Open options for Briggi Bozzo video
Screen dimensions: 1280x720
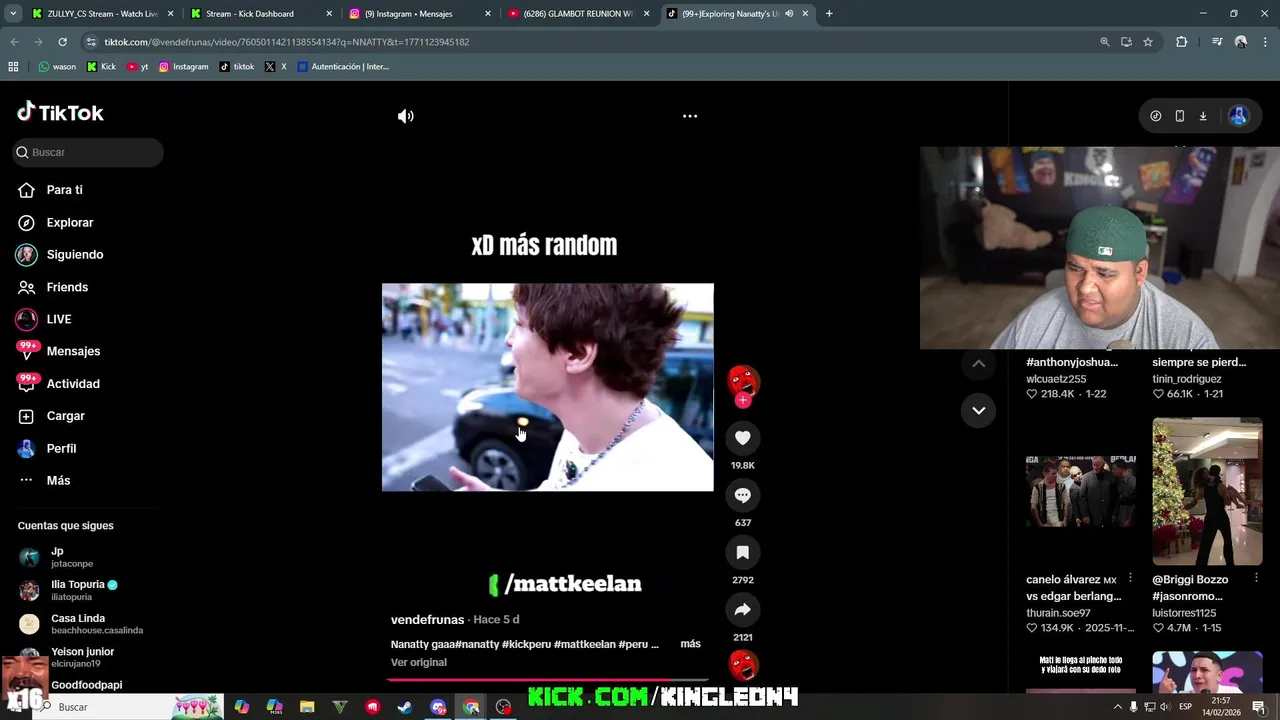(x=1256, y=579)
